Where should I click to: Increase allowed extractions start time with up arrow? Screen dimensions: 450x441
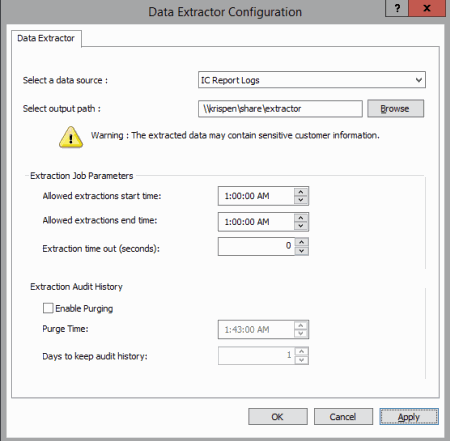(301, 192)
